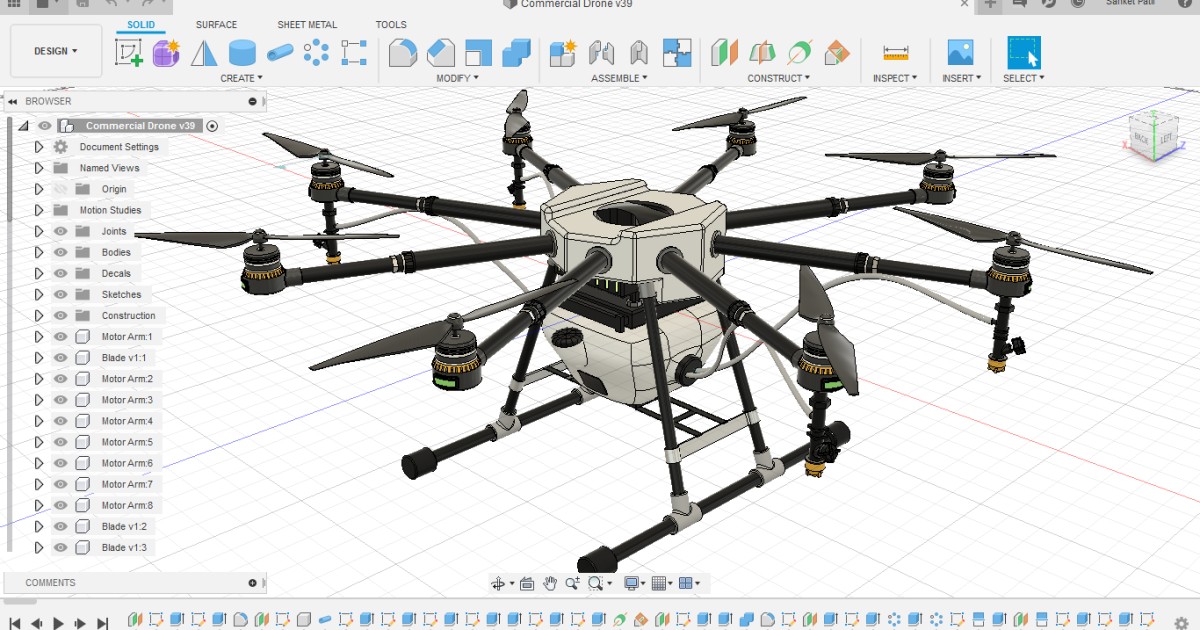This screenshot has height=630, width=1200.
Task: Click the FRONT face on the ViewCube
Action: click(x=1141, y=137)
